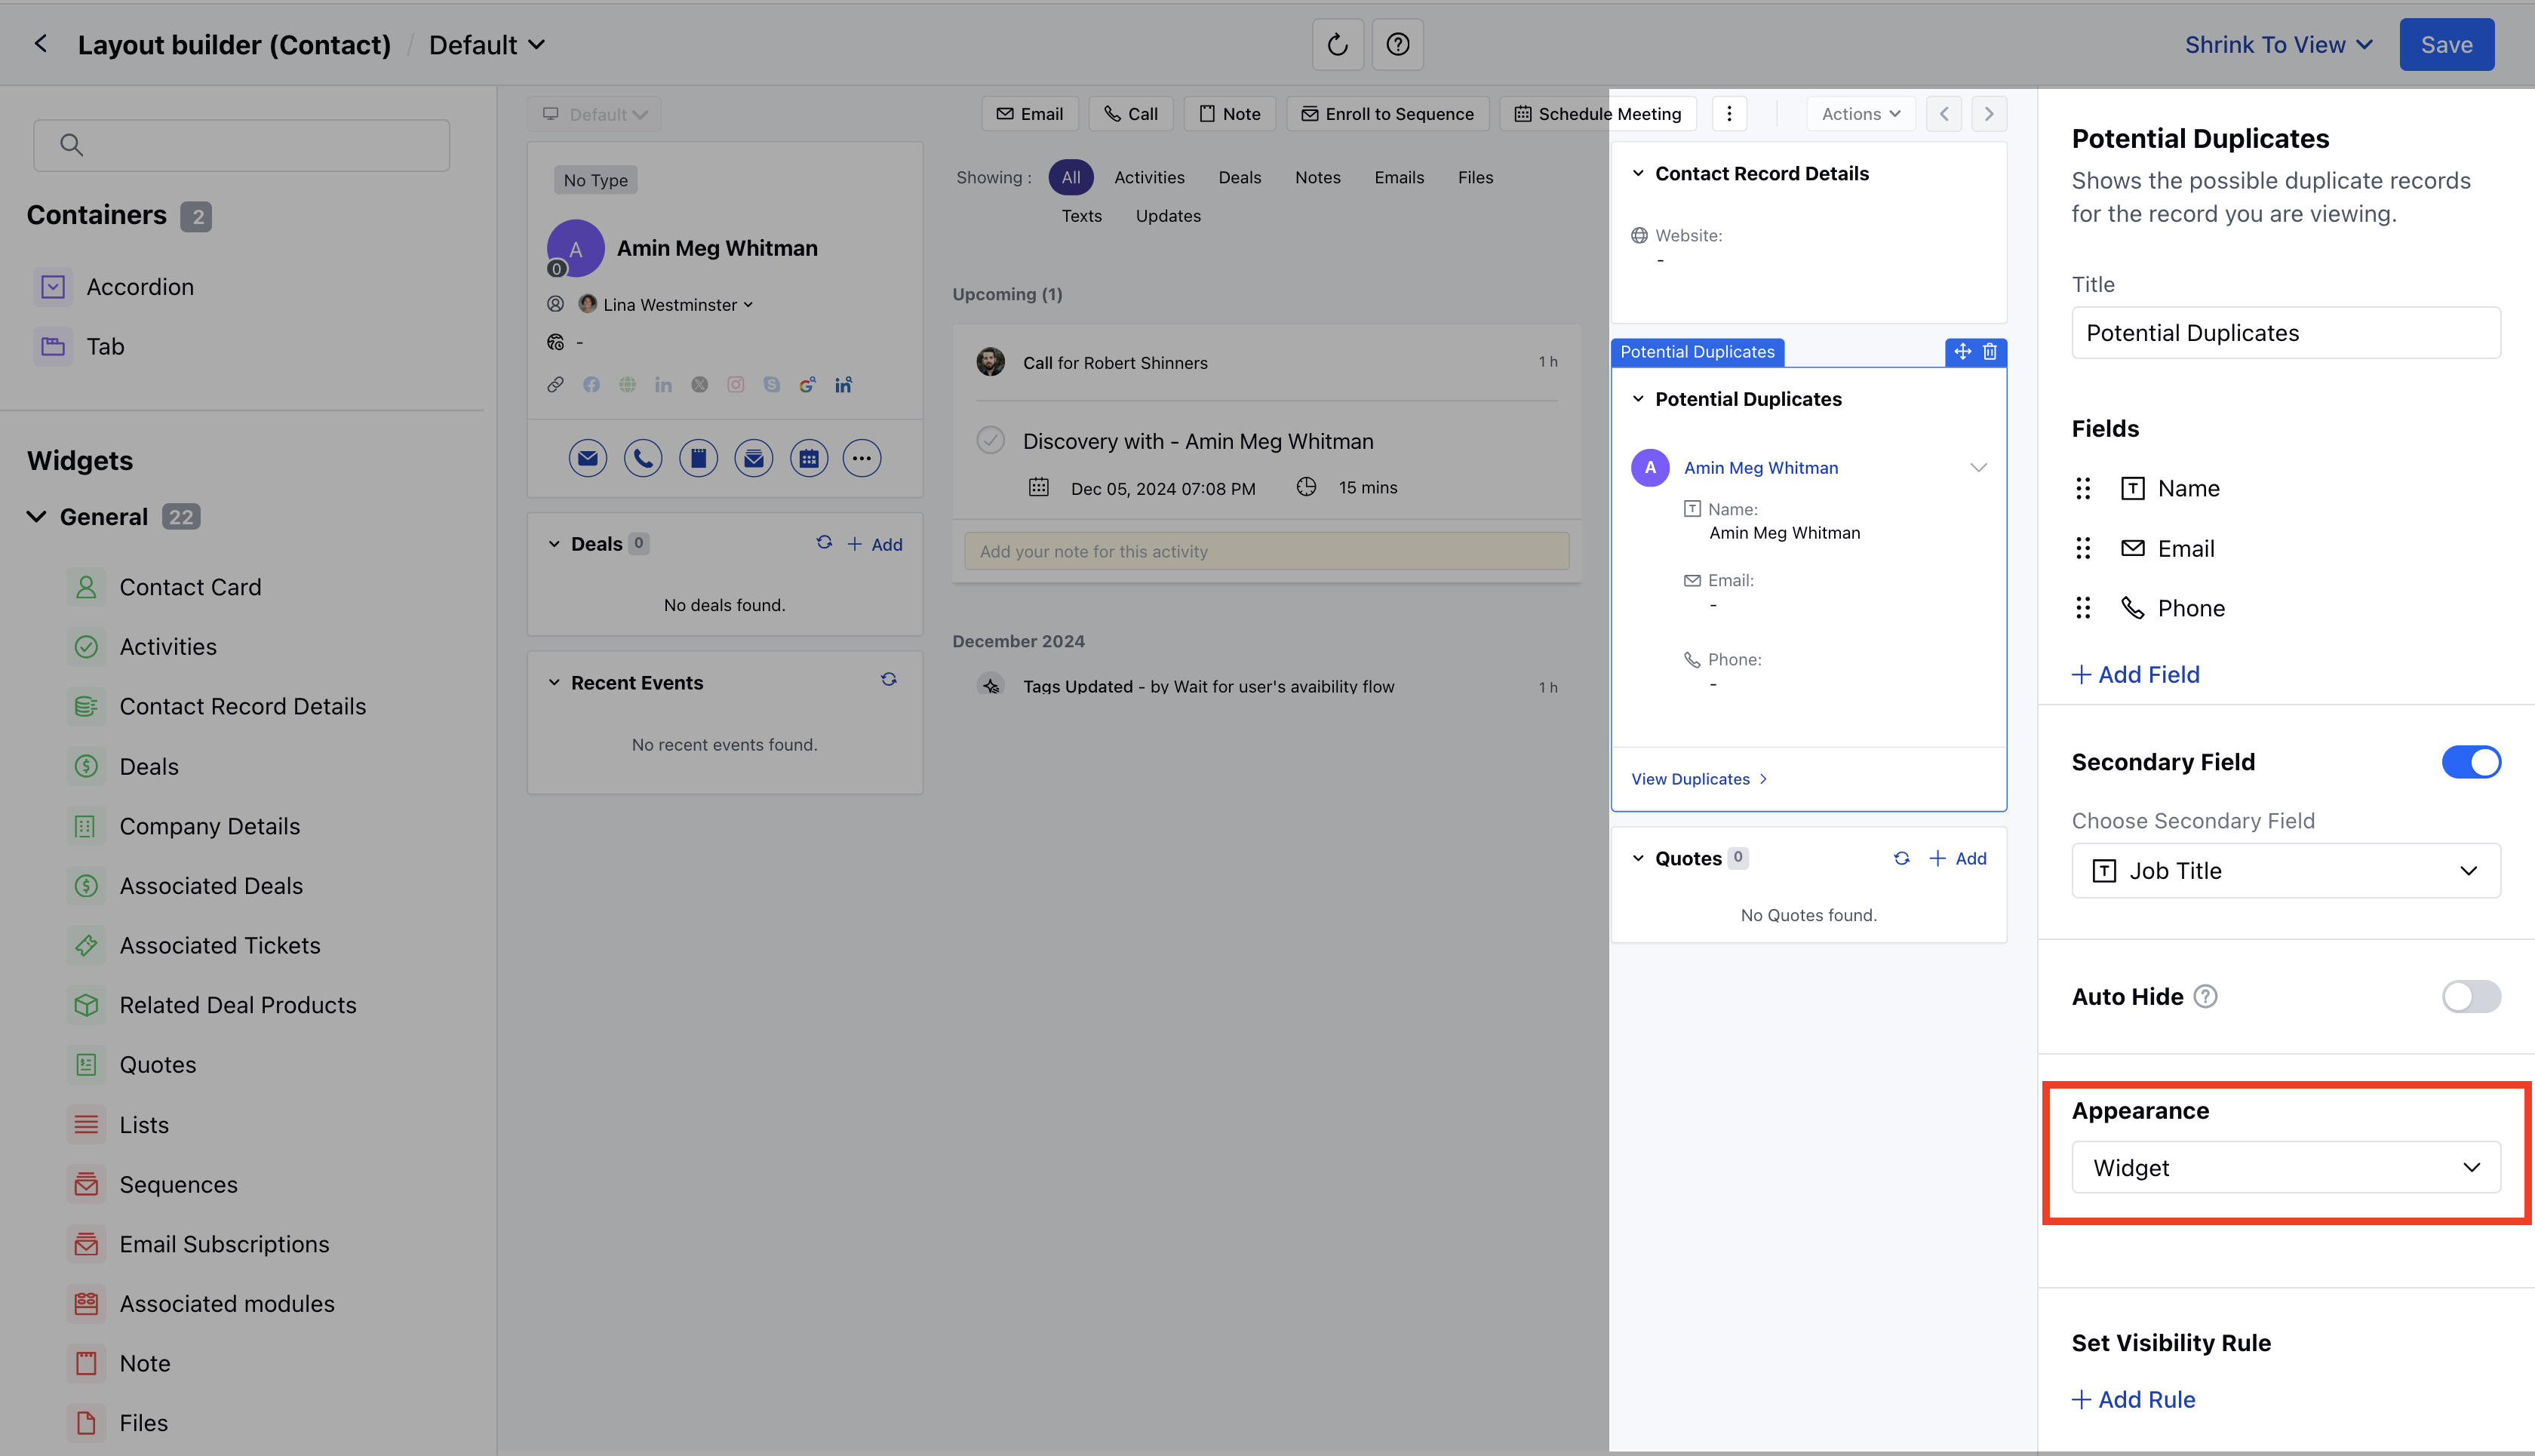Enable the Auto Hide toggle

[2470, 996]
